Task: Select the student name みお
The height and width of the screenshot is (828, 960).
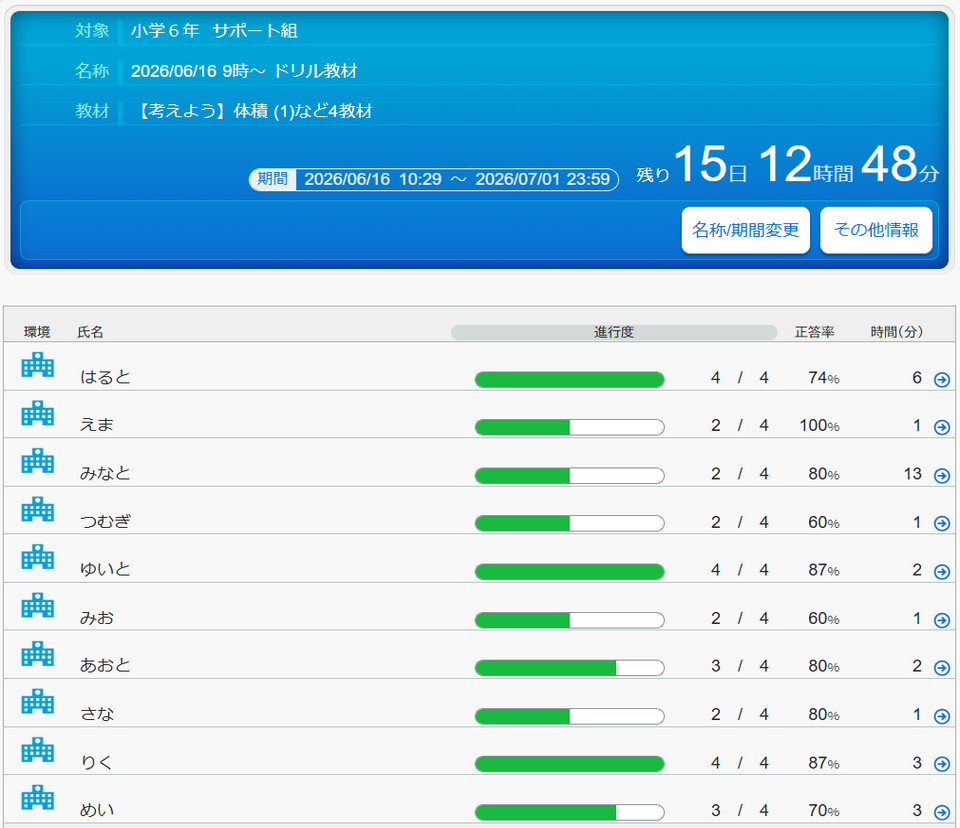Action: [97, 617]
